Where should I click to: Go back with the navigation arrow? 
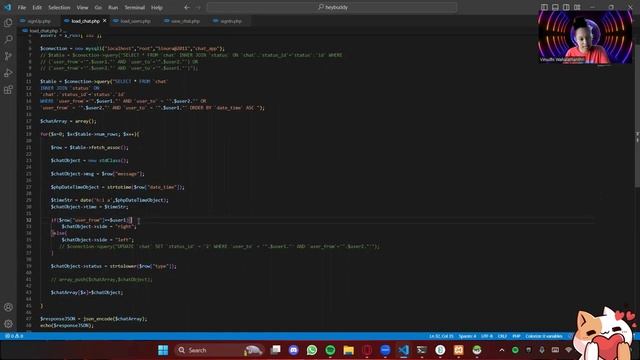tap(187, 7)
